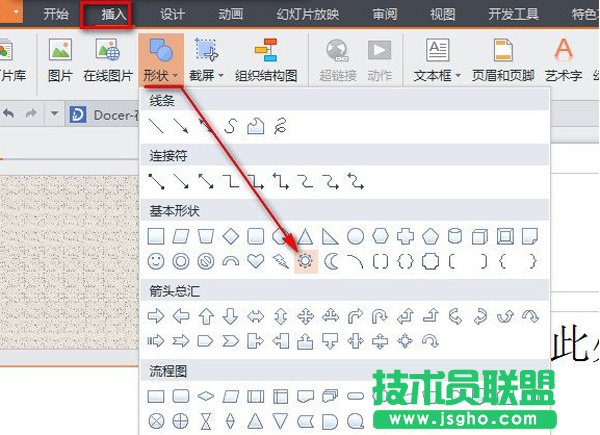Open the 视图 tab
Image resolution: width=600 pixels, height=435 pixels.
click(x=442, y=15)
